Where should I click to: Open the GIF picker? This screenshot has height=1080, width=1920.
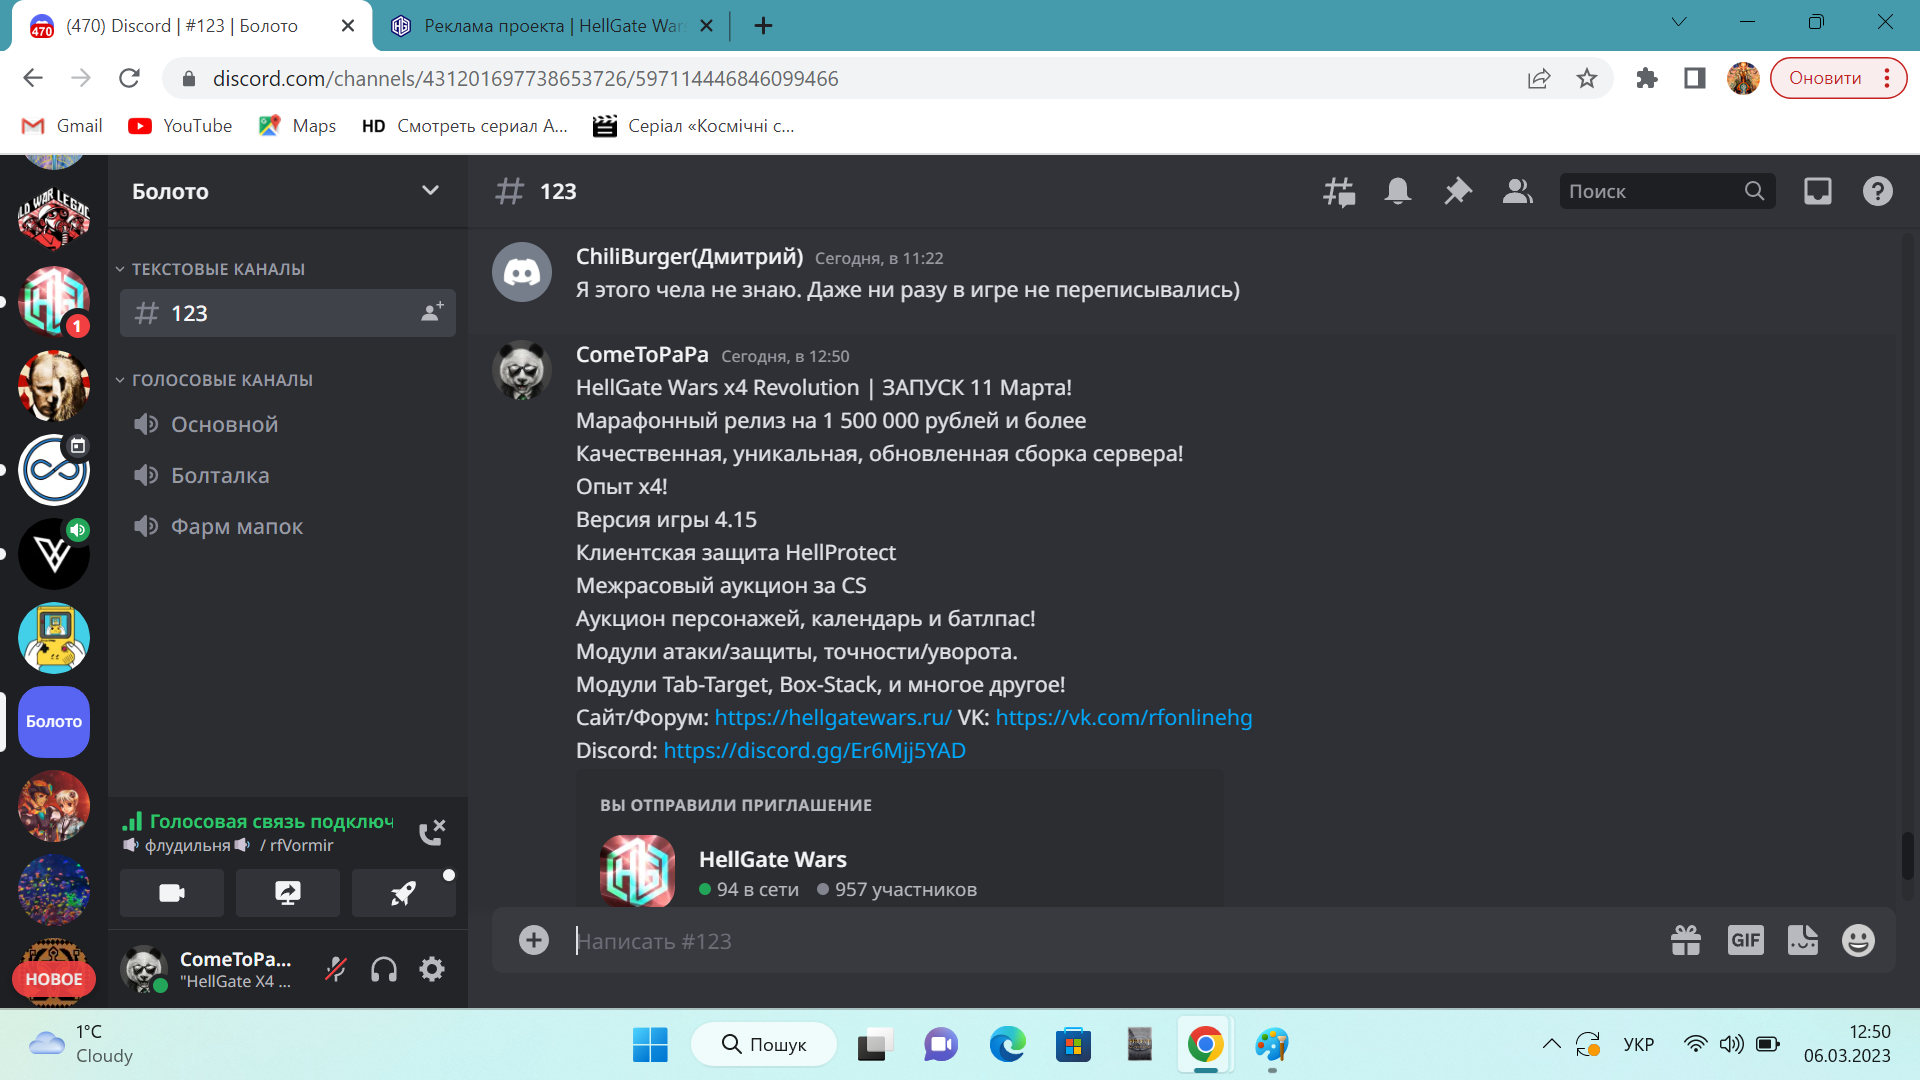pyautogui.click(x=1746, y=940)
